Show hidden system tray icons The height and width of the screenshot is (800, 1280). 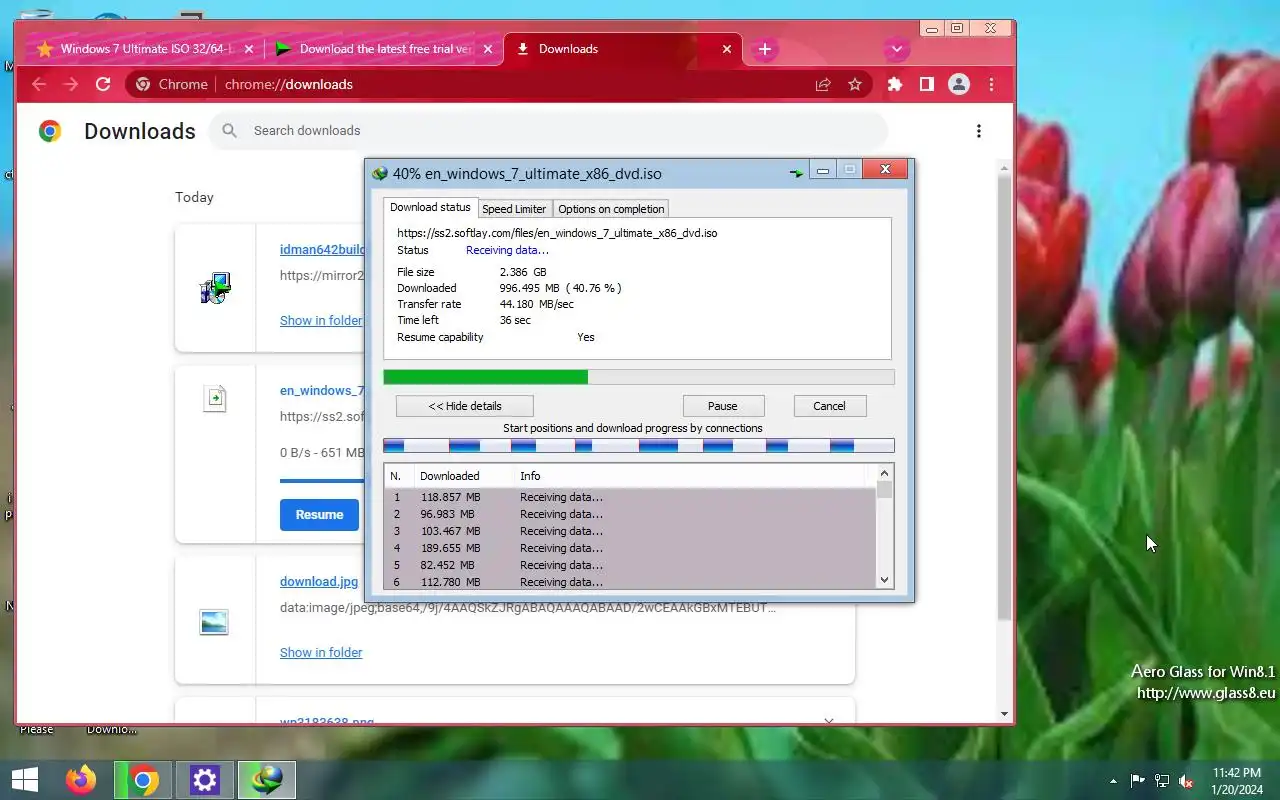pos(1113,781)
